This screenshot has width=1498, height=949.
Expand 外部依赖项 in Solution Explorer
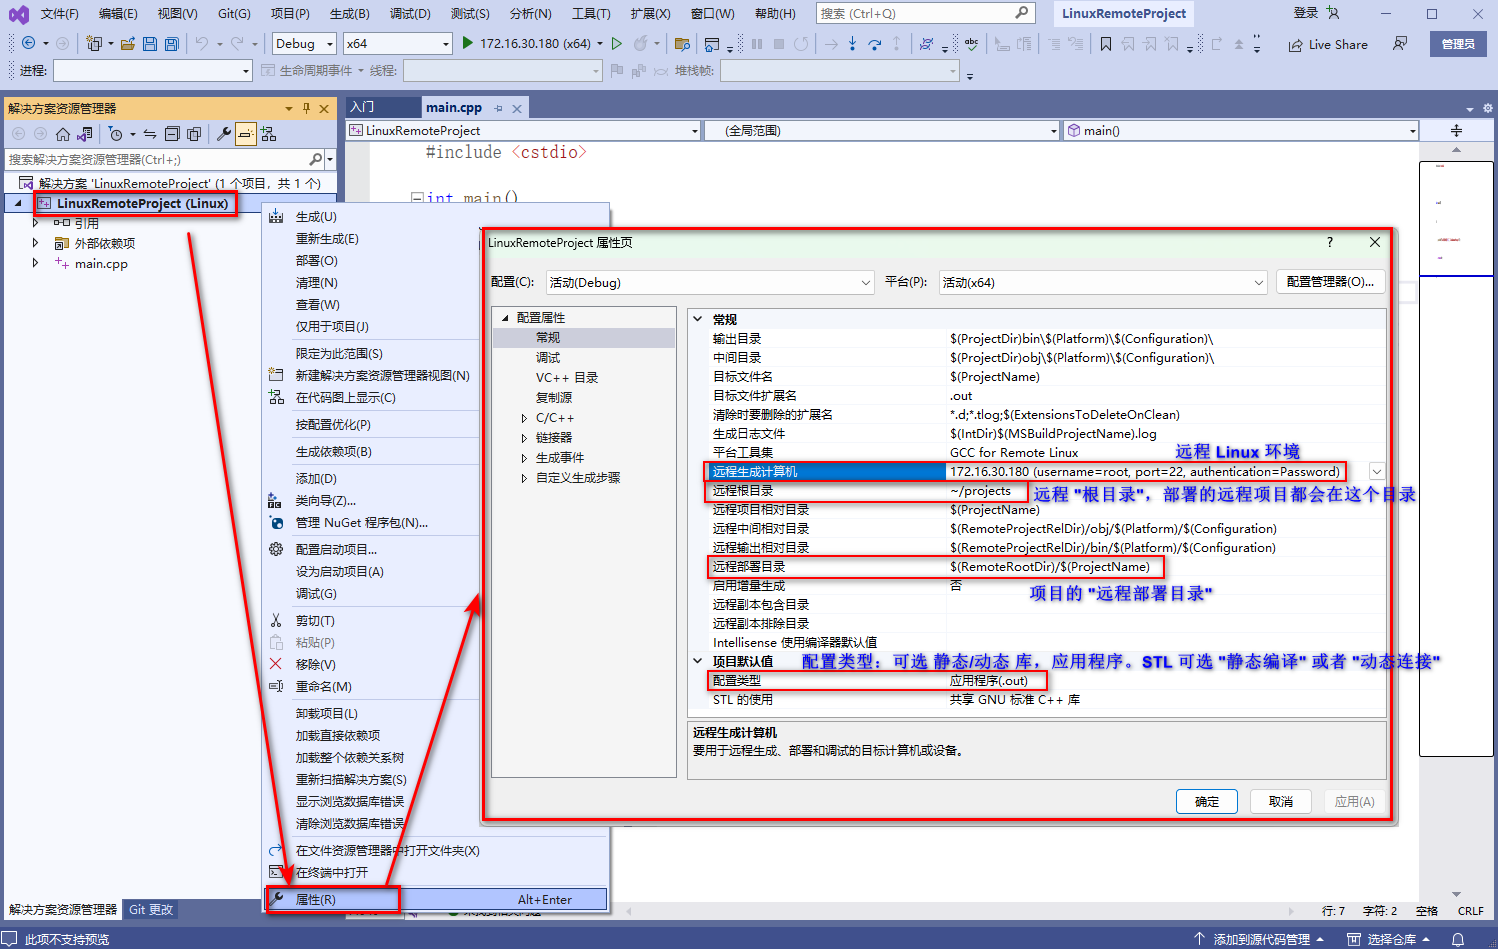tap(35, 243)
